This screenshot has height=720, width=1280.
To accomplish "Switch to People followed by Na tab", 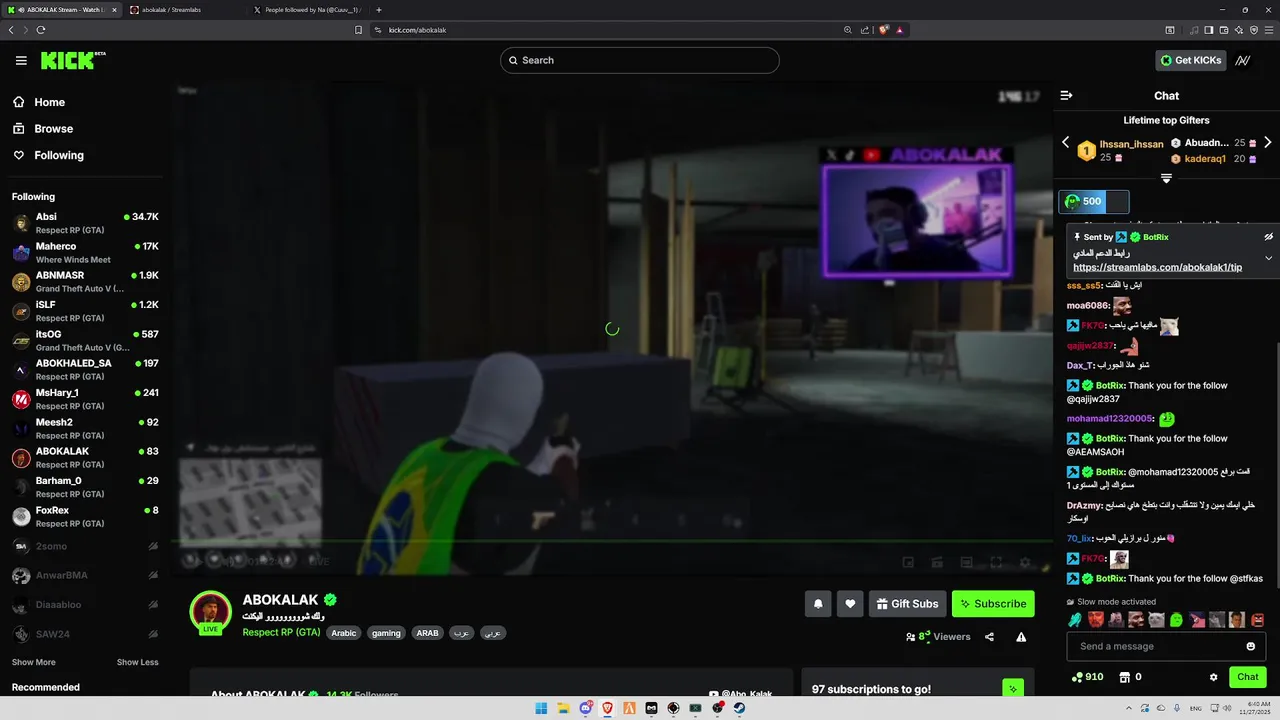I will pos(308,9).
